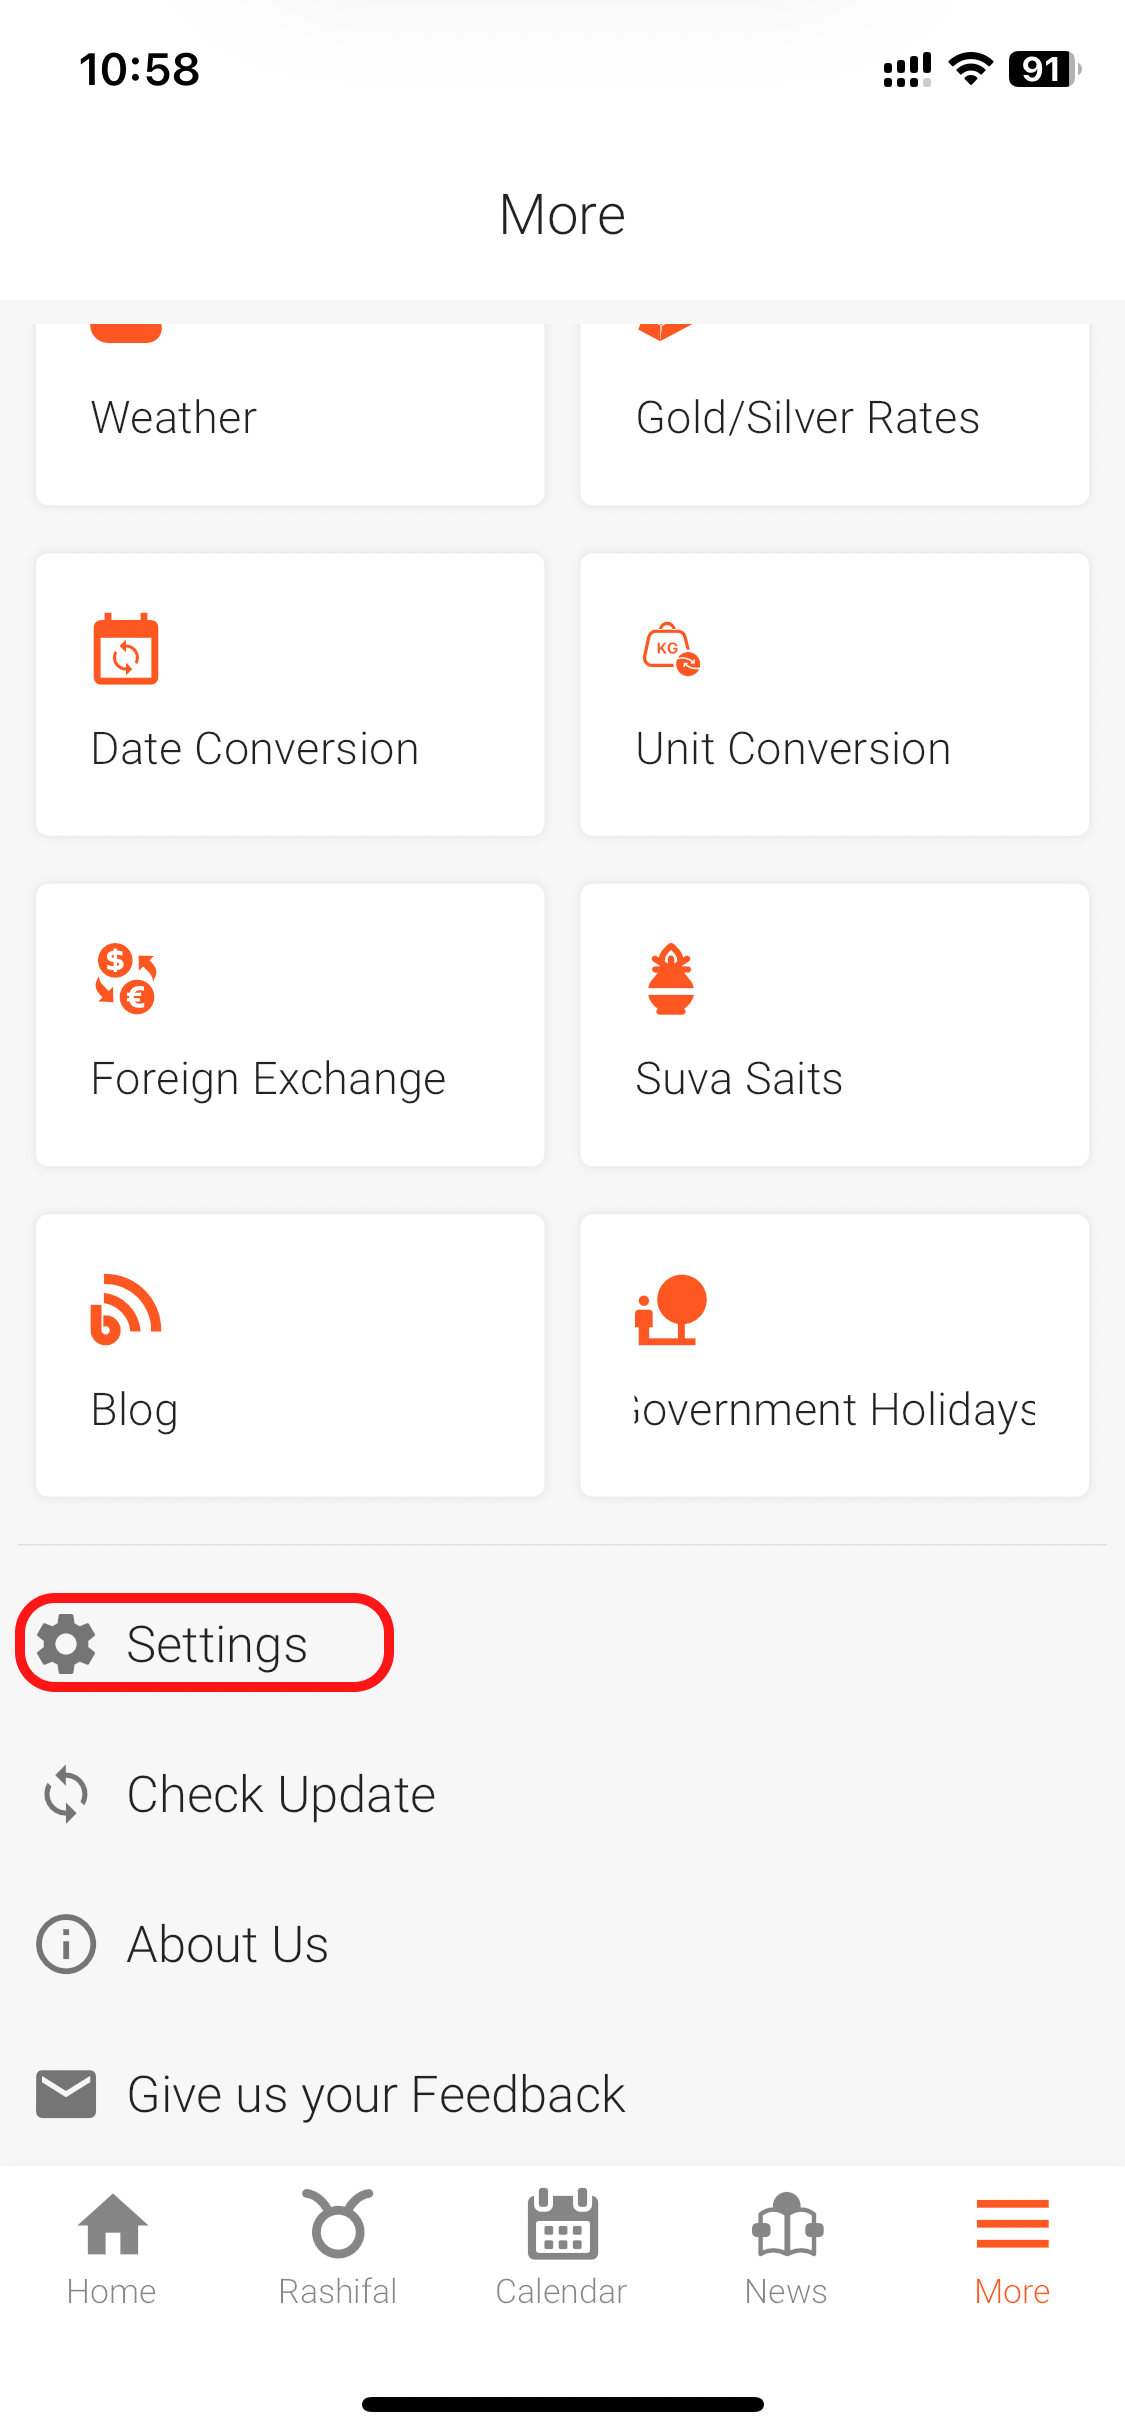
Task: Open the Calendar tab
Action: [562, 2246]
